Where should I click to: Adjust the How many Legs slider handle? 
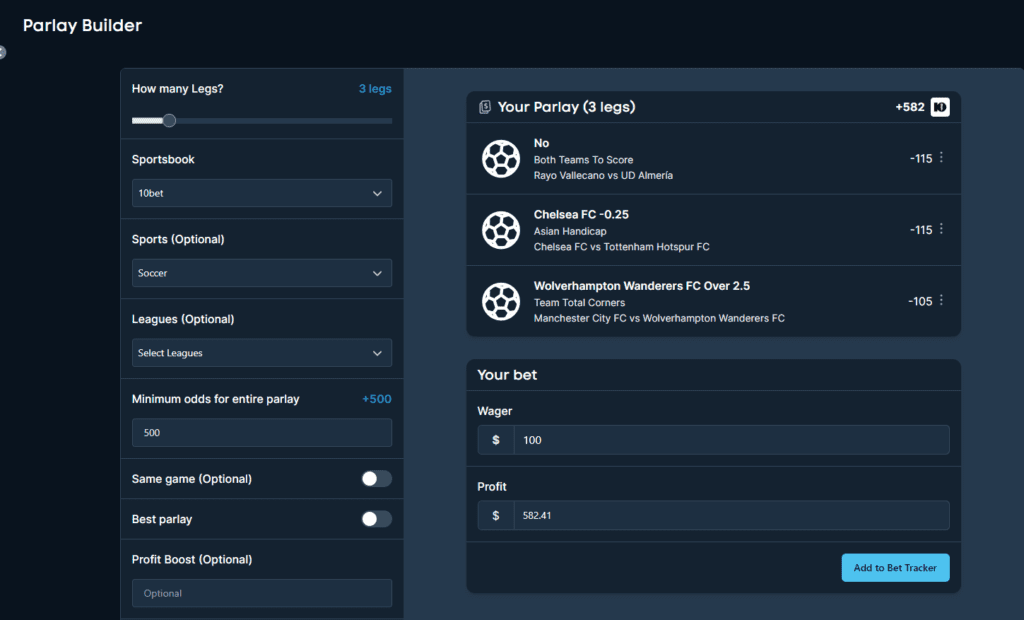(x=169, y=120)
